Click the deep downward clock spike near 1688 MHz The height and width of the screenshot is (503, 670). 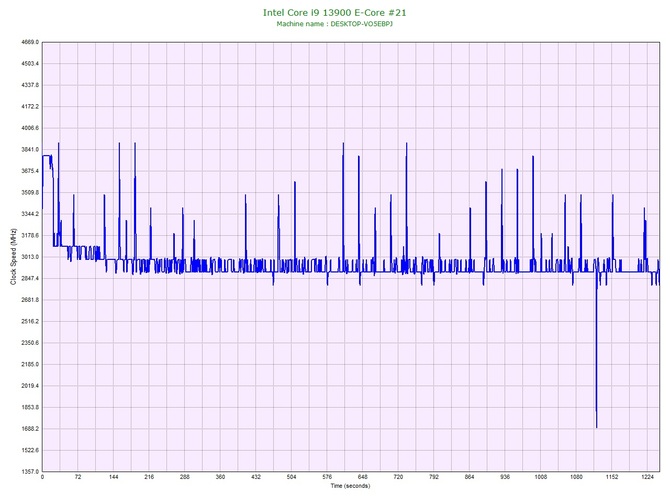[597, 350]
